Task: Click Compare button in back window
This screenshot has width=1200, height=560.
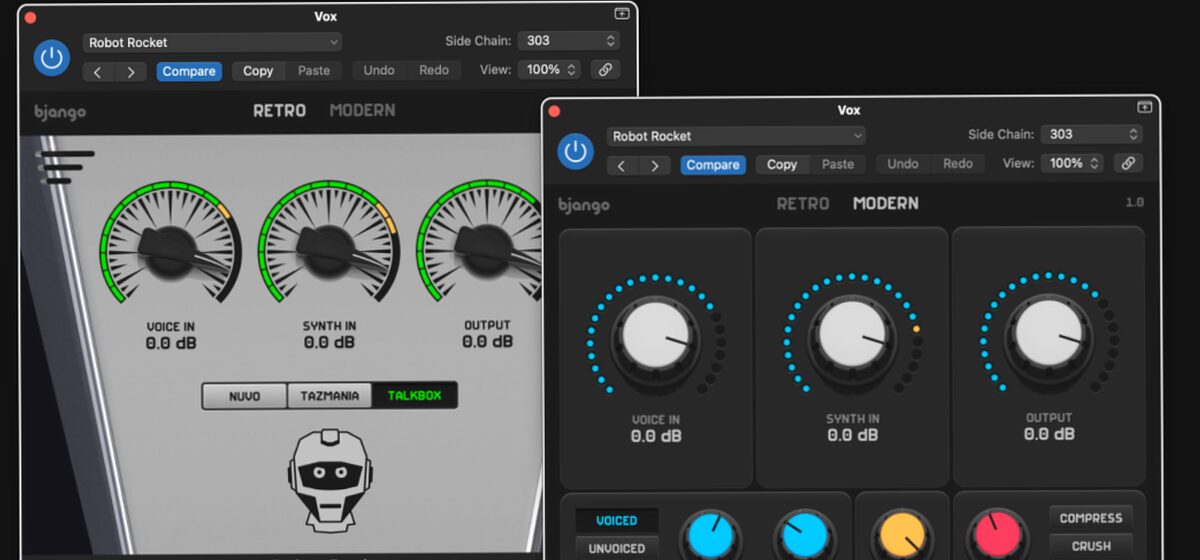Action: [189, 71]
